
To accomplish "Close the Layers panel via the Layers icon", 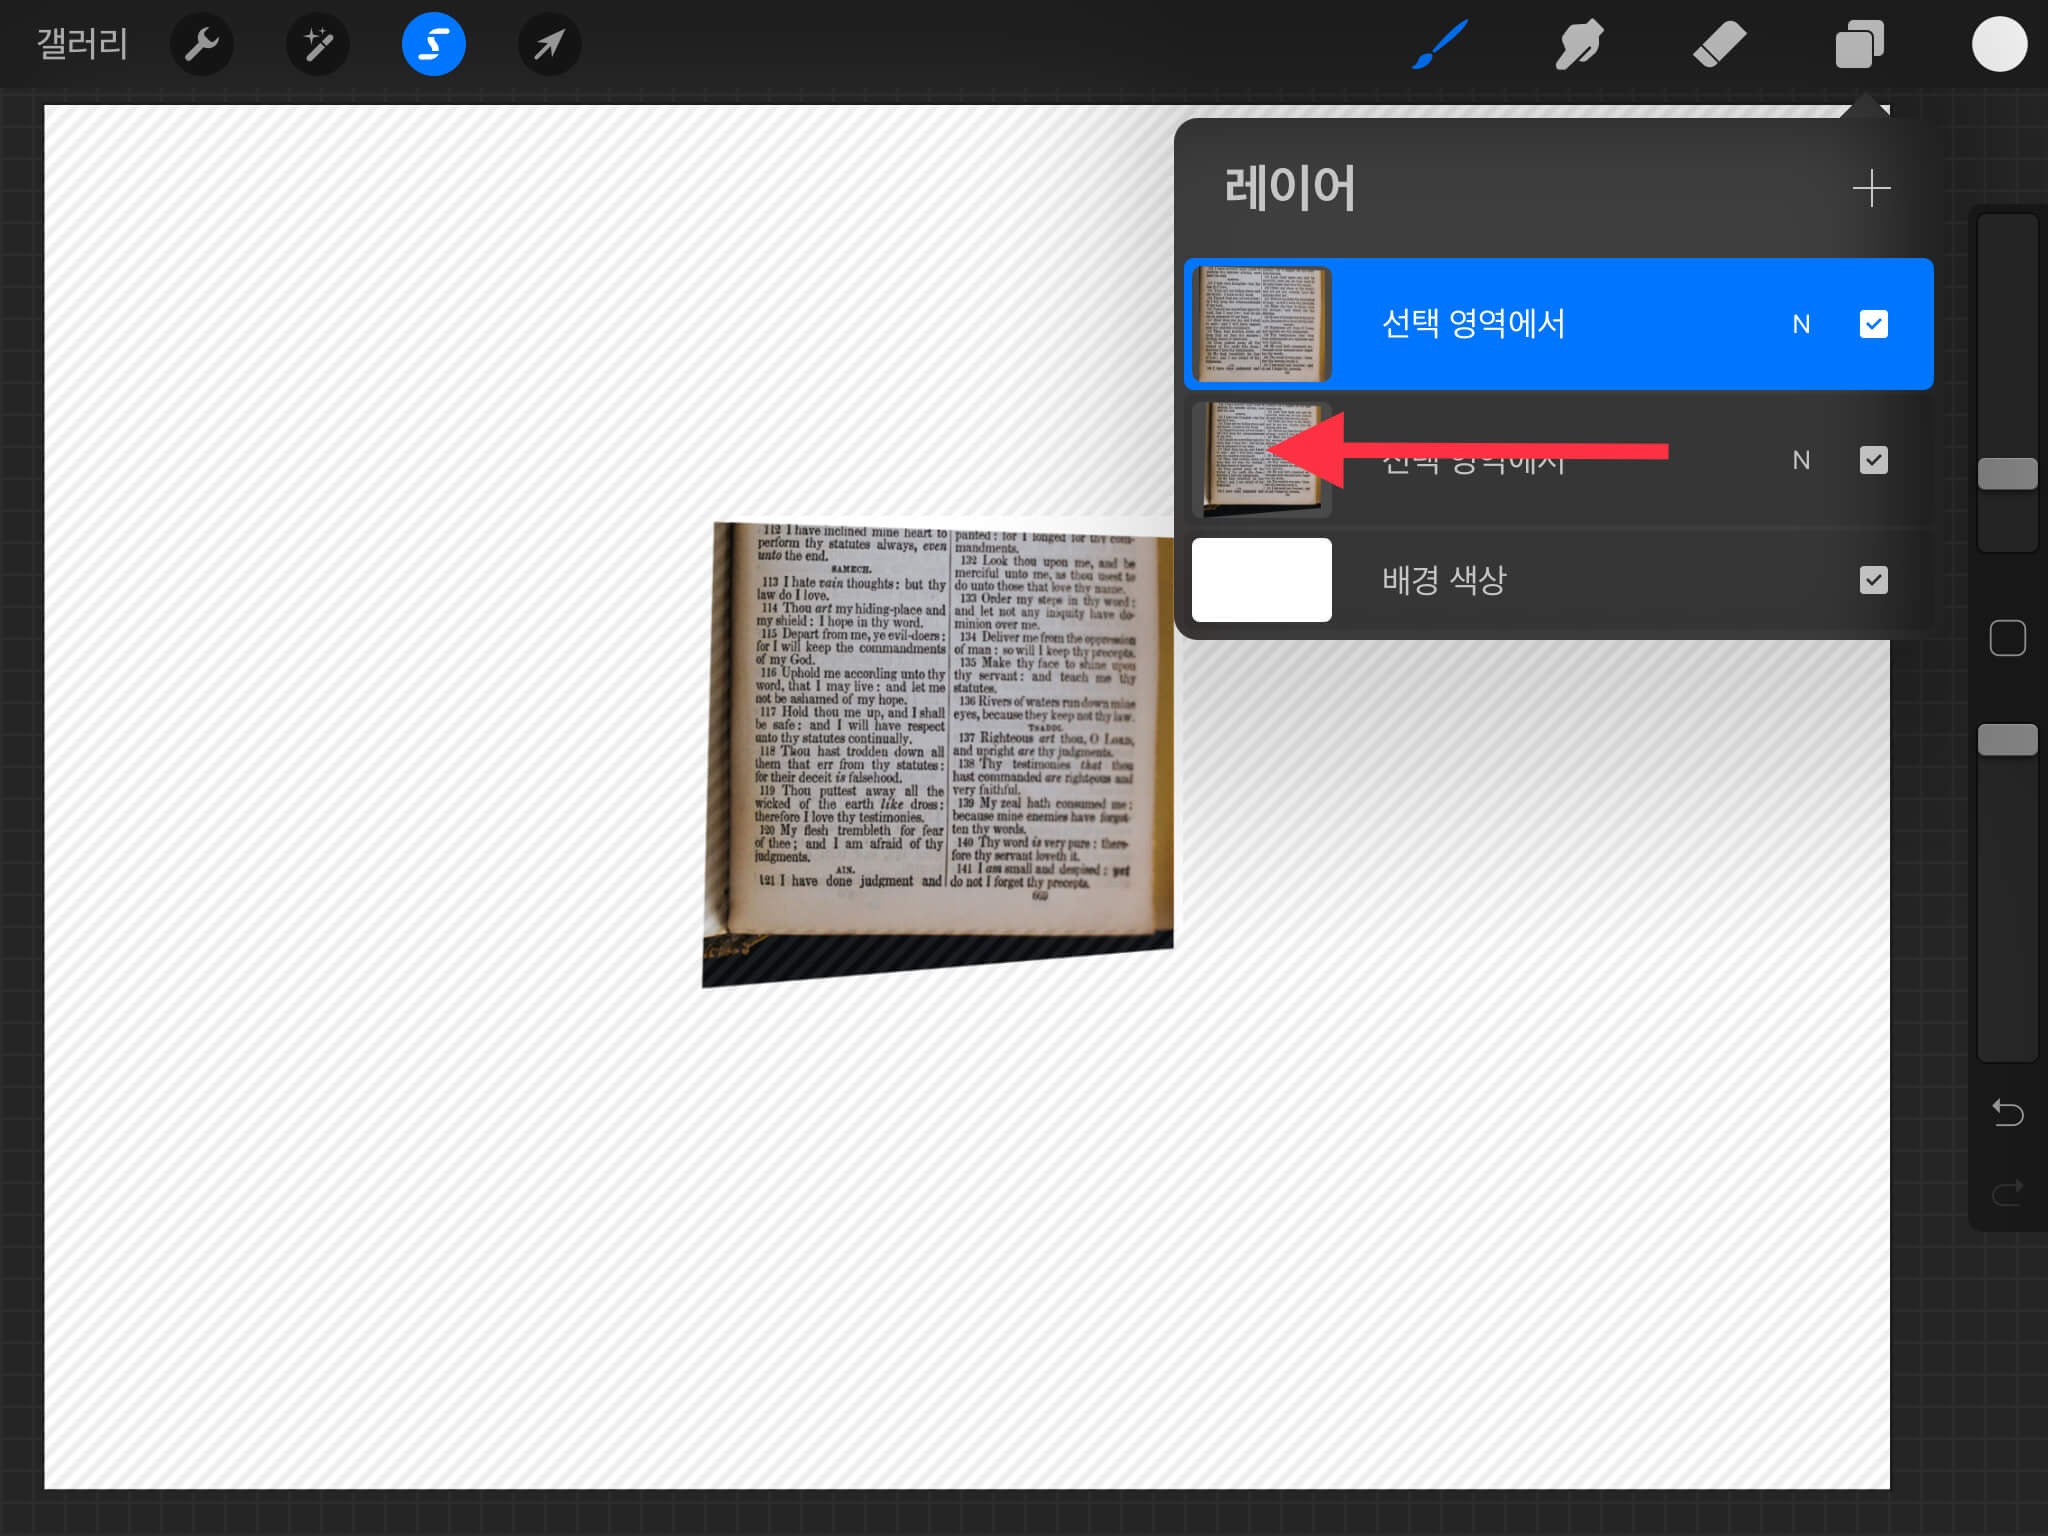I will point(1859,44).
